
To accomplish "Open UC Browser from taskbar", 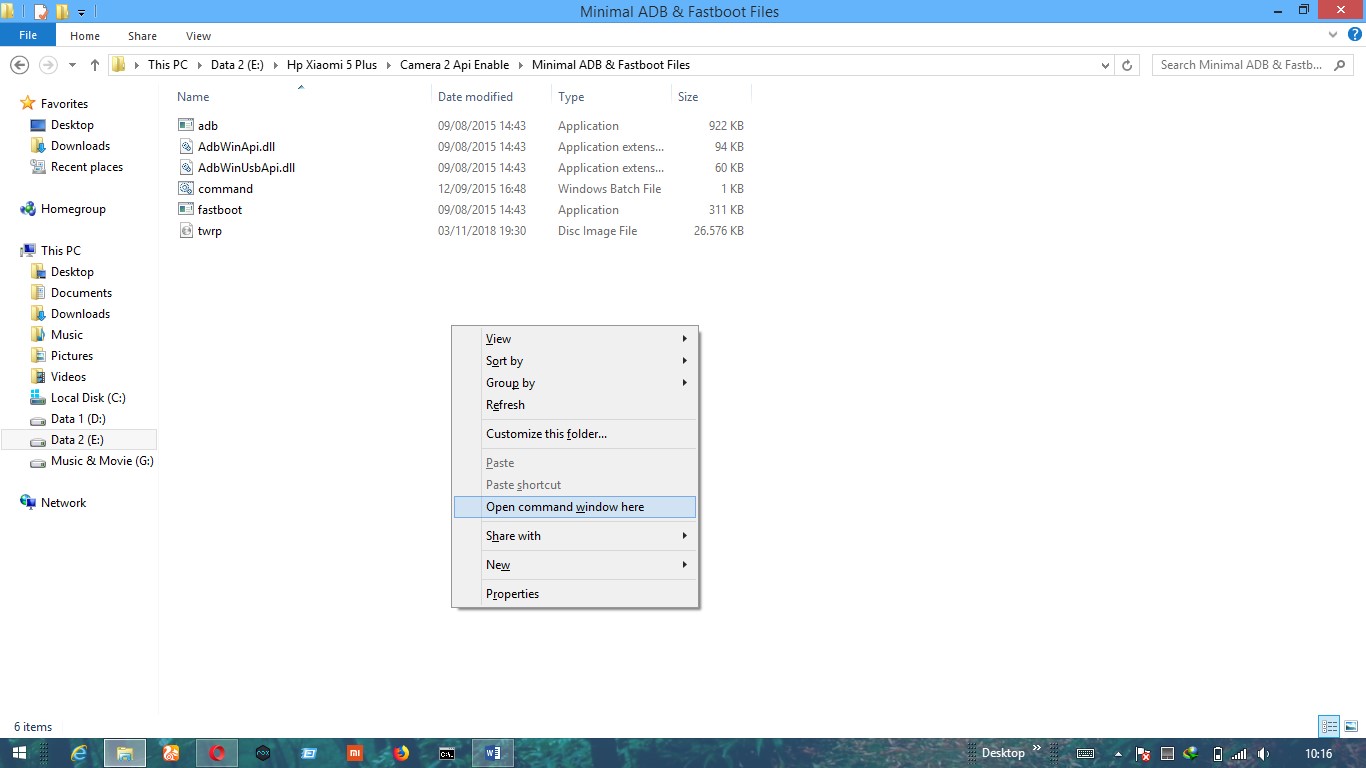I will 171,753.
